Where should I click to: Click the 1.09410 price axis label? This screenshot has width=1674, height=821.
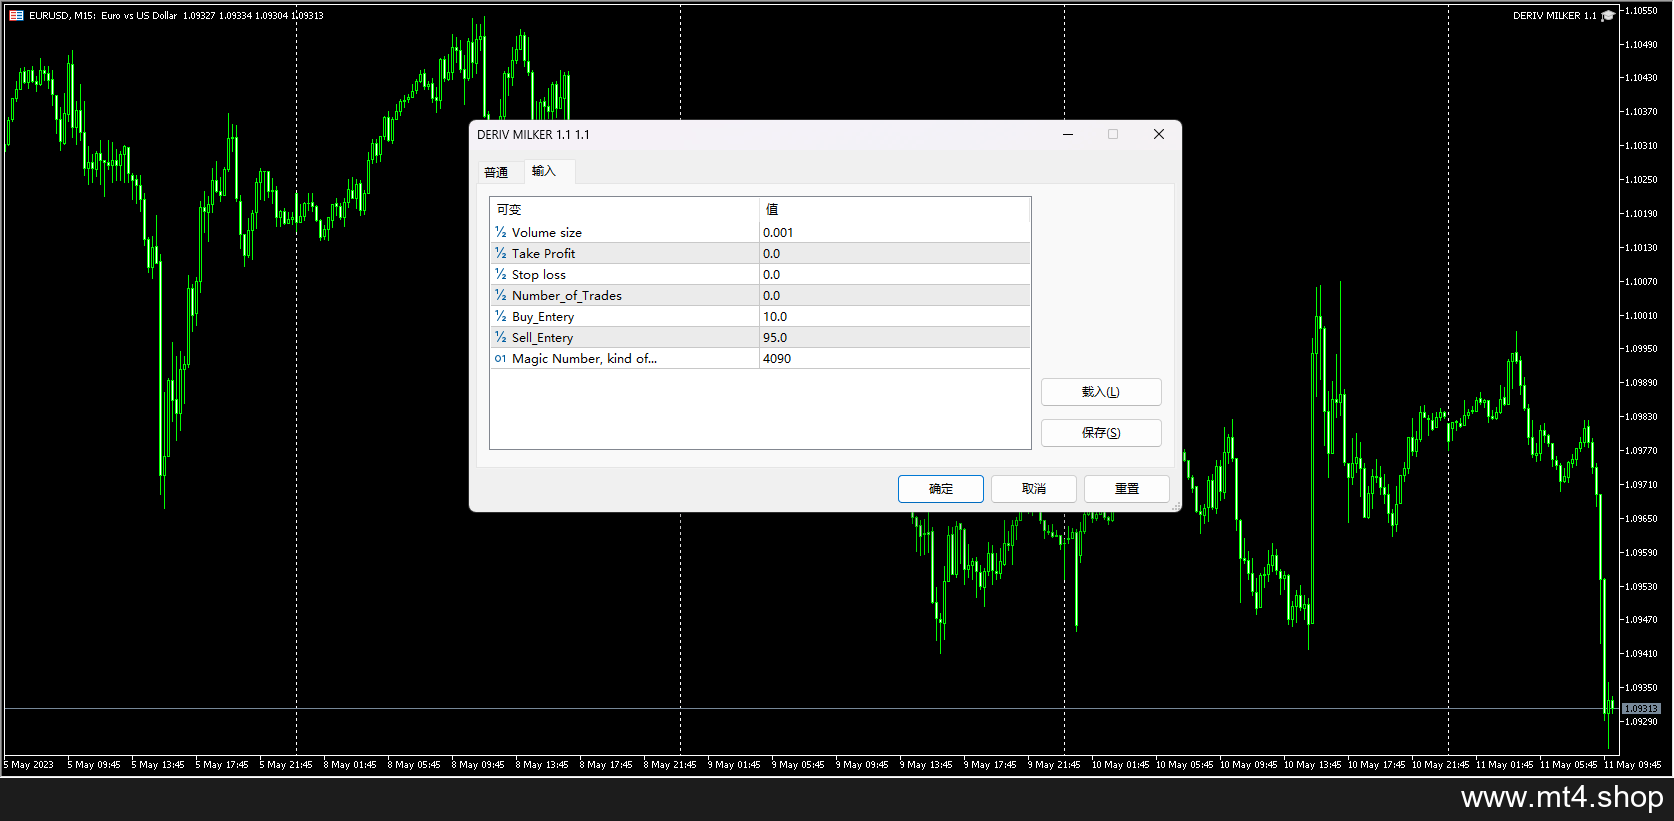pos(1642,653)
